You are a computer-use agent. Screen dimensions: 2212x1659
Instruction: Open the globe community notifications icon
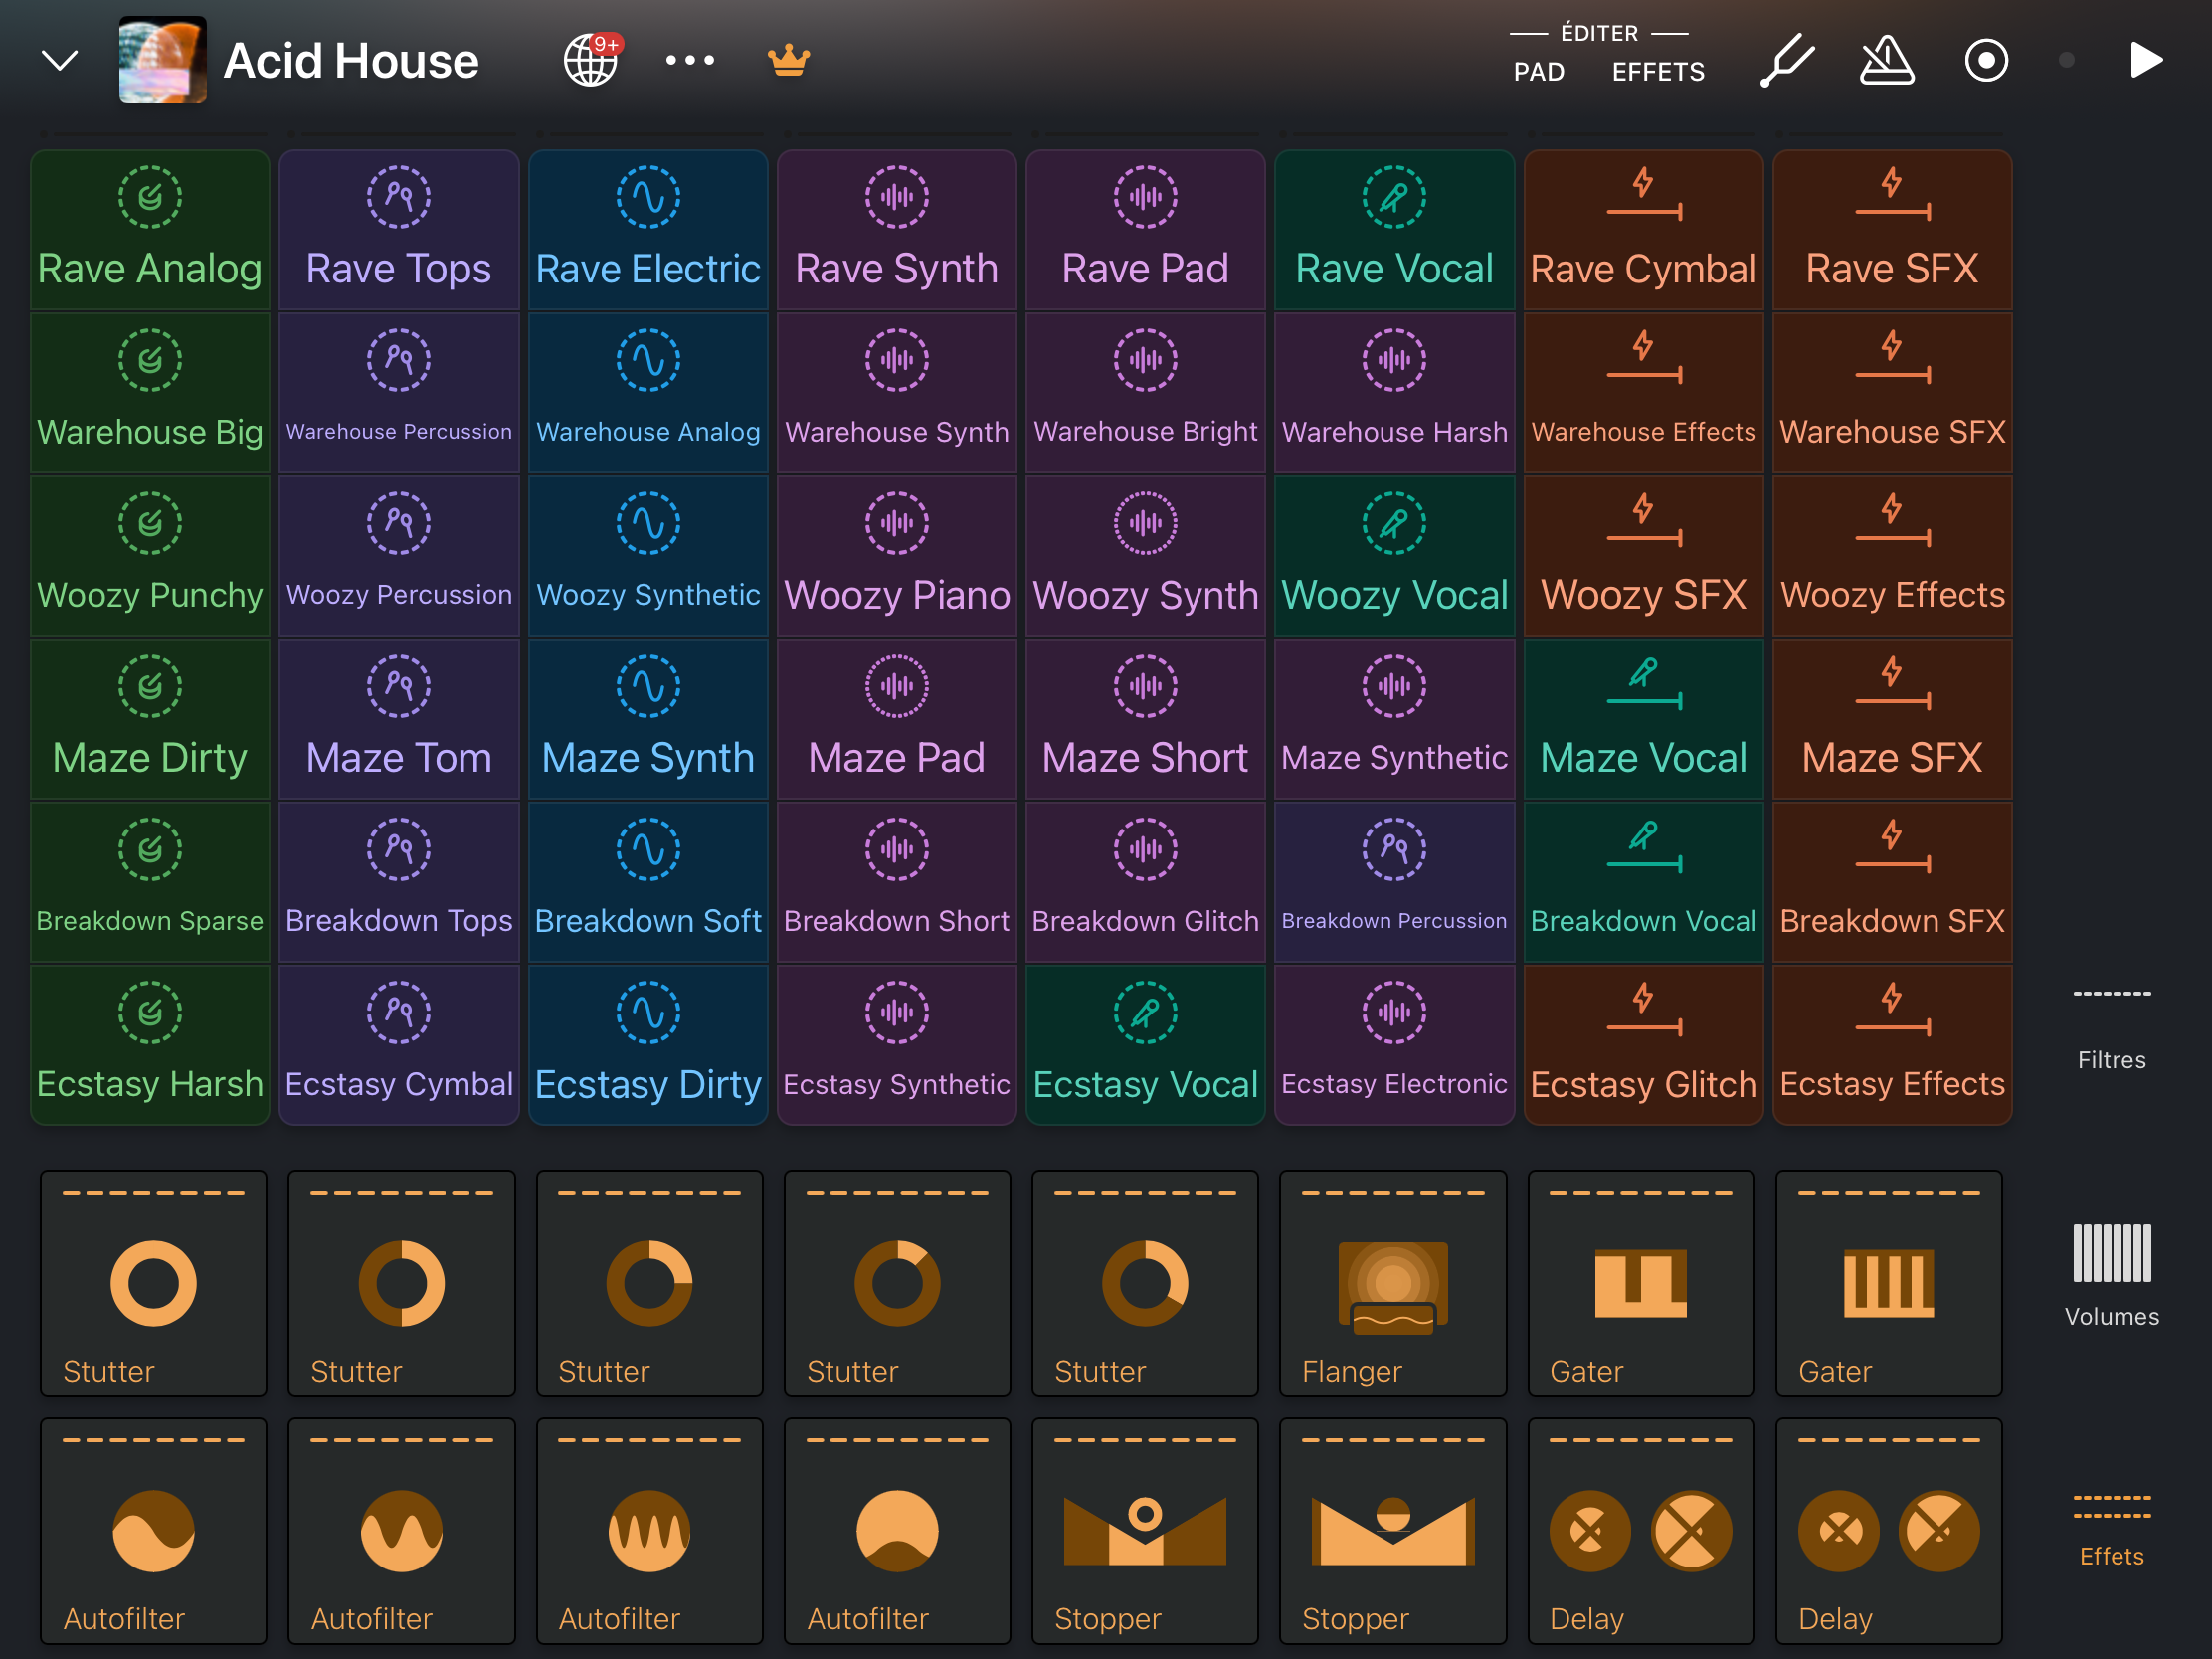tap(591, 60)
